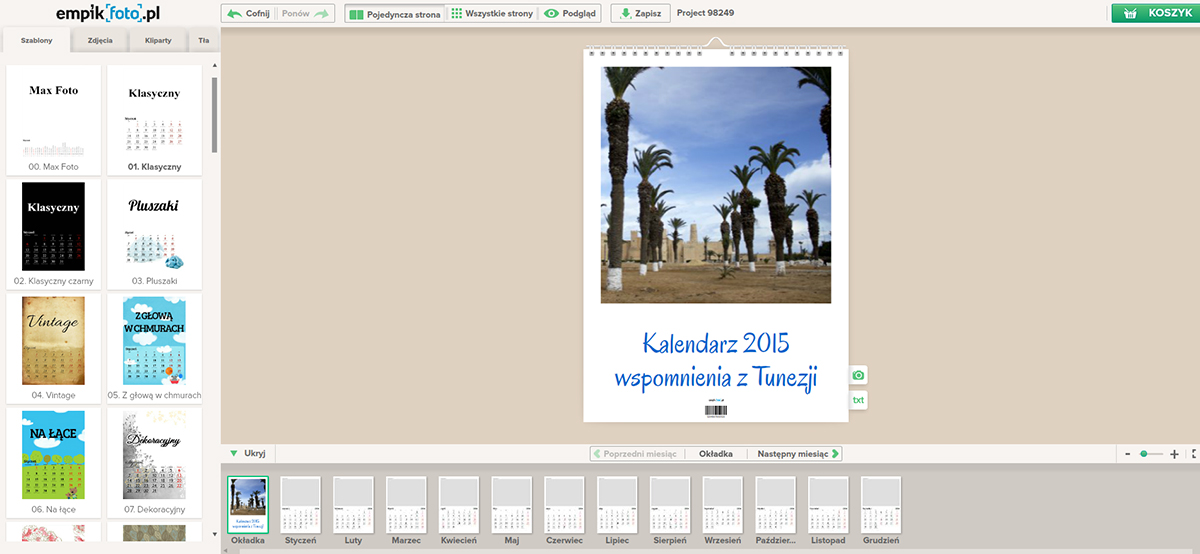Zoom out with the minus icon
Viewport: 1200px width, 554px height.
point(1128,454)
